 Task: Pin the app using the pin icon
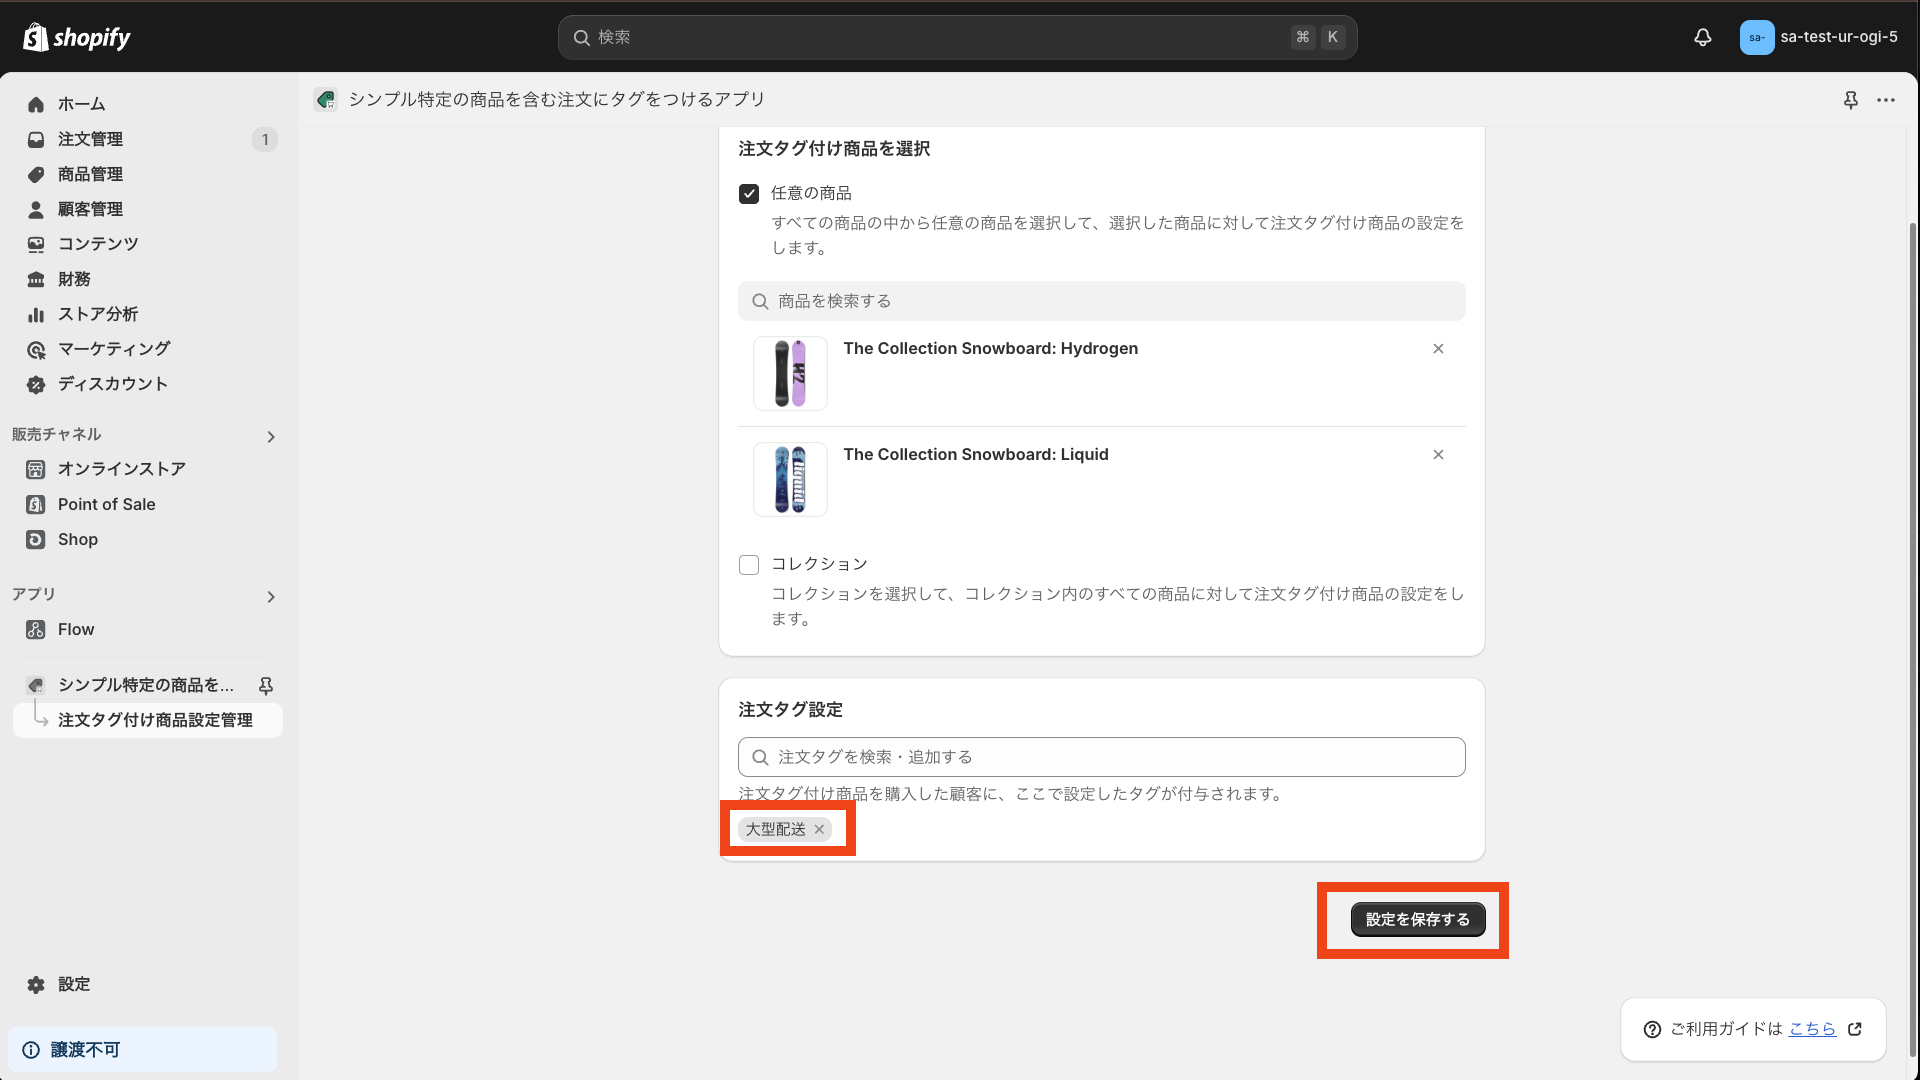1851,100
